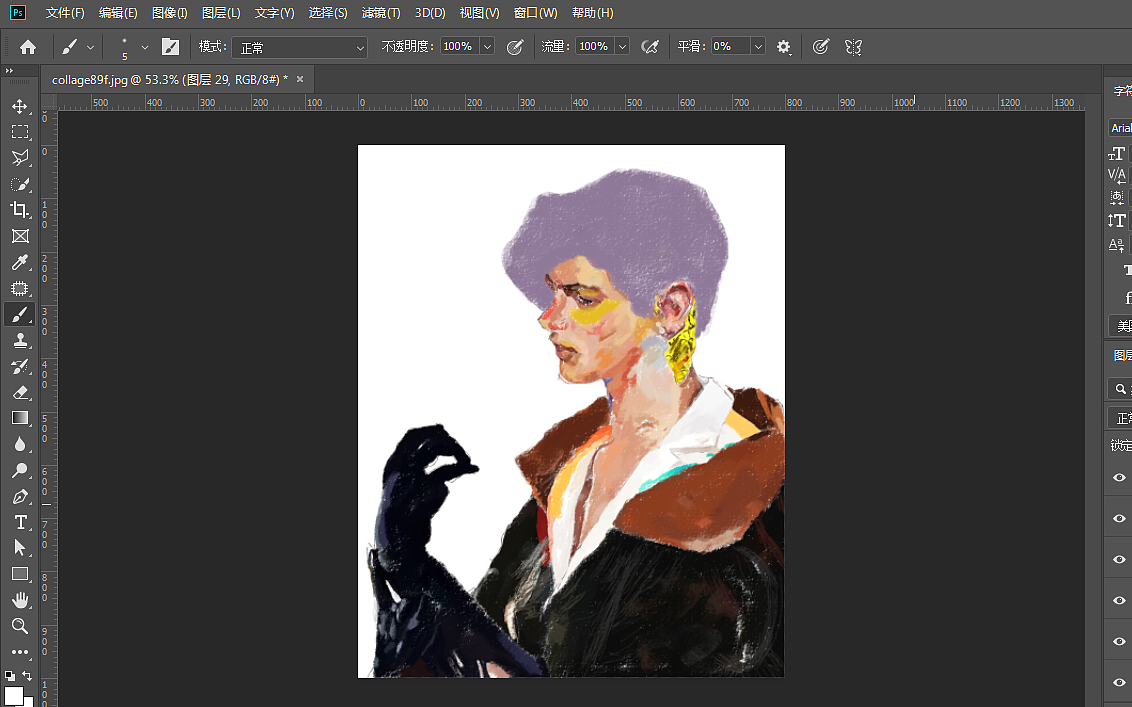Select the Brush tool in the tools panel
Viewport: 1132px width, 707px height.
coord(19,314)
